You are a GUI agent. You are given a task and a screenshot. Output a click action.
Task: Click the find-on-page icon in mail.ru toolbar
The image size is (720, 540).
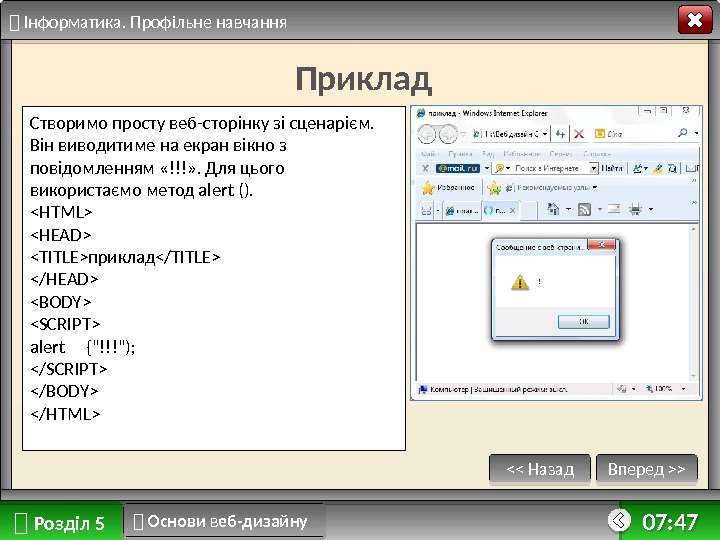(x=672, y=169)
